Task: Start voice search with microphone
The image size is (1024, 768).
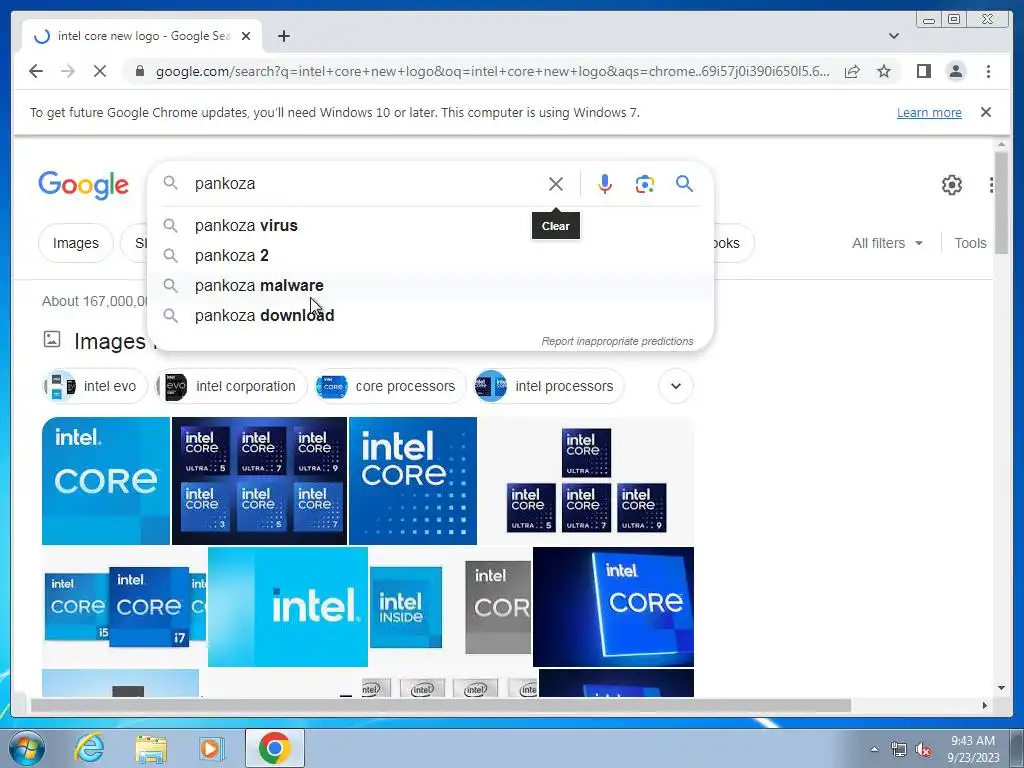Action: (x=605, y=184)
